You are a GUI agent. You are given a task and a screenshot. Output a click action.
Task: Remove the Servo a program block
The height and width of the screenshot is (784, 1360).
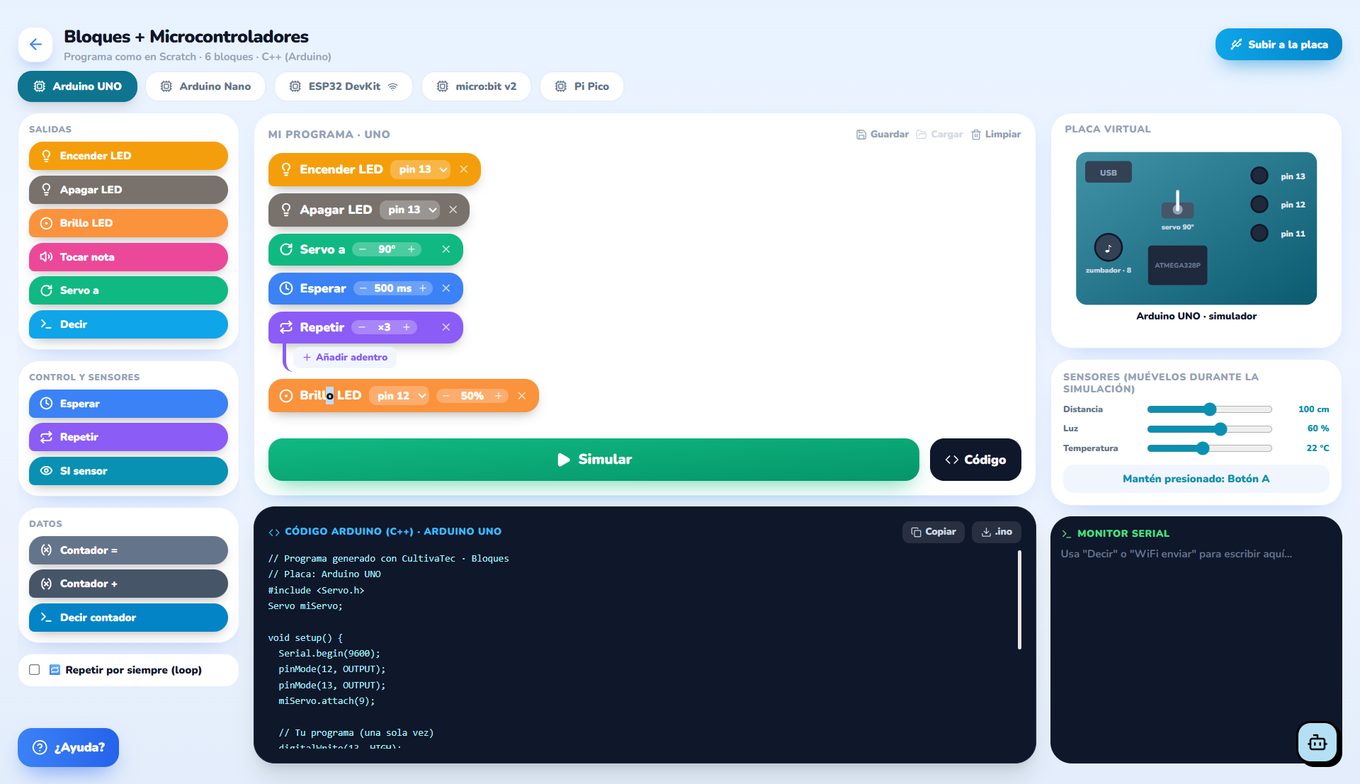point(446,249)
